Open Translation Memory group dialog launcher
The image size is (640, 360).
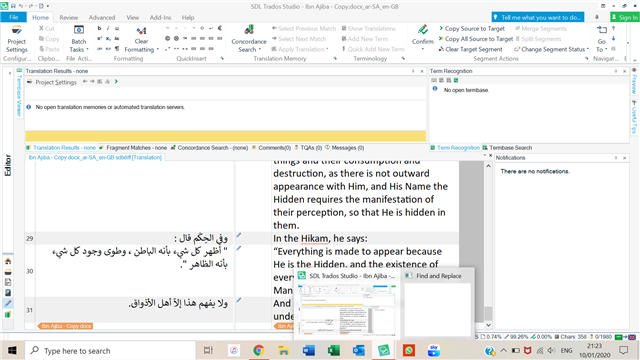(335, 58)
